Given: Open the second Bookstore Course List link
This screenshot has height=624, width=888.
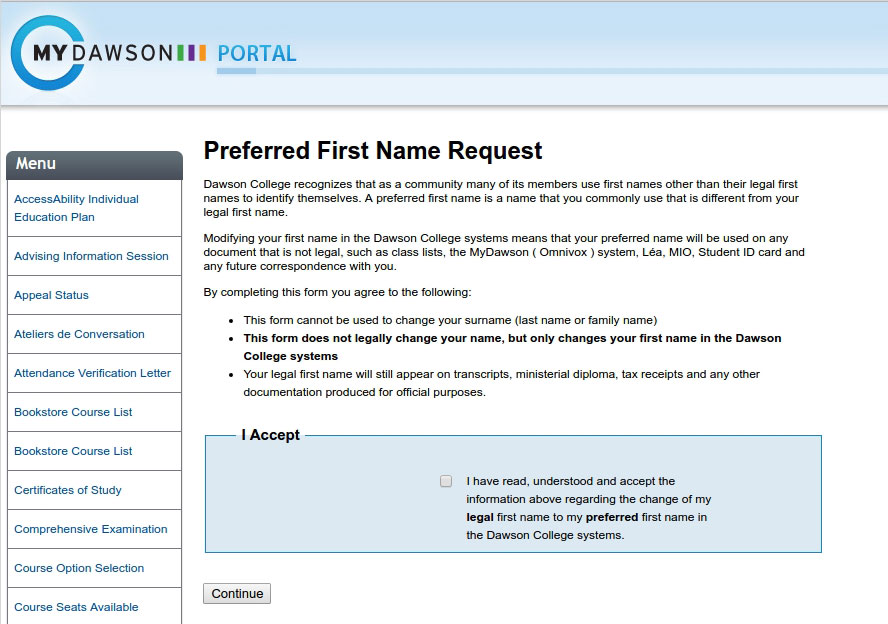Looking at the screenshot, I should pos(73,451).
